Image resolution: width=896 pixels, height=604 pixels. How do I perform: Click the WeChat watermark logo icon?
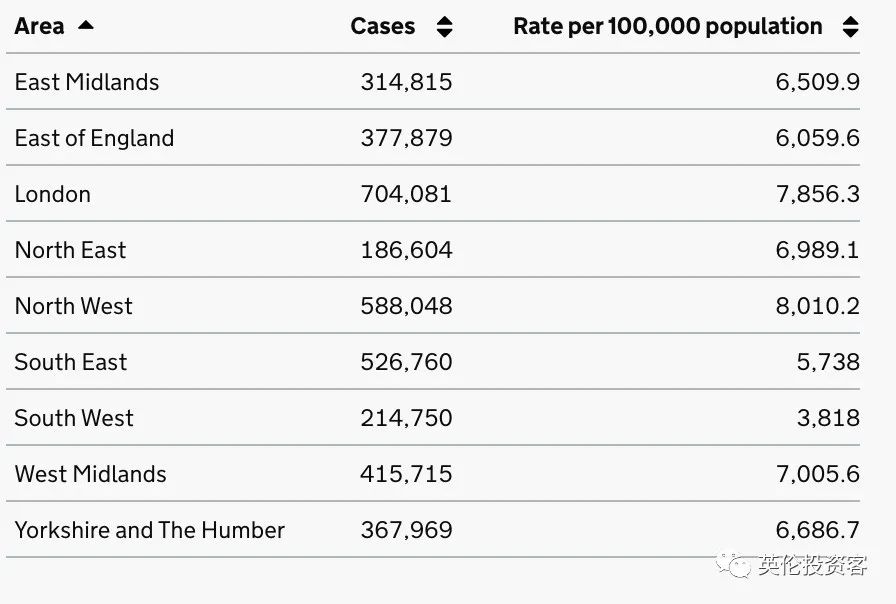(x=739, y=566)
